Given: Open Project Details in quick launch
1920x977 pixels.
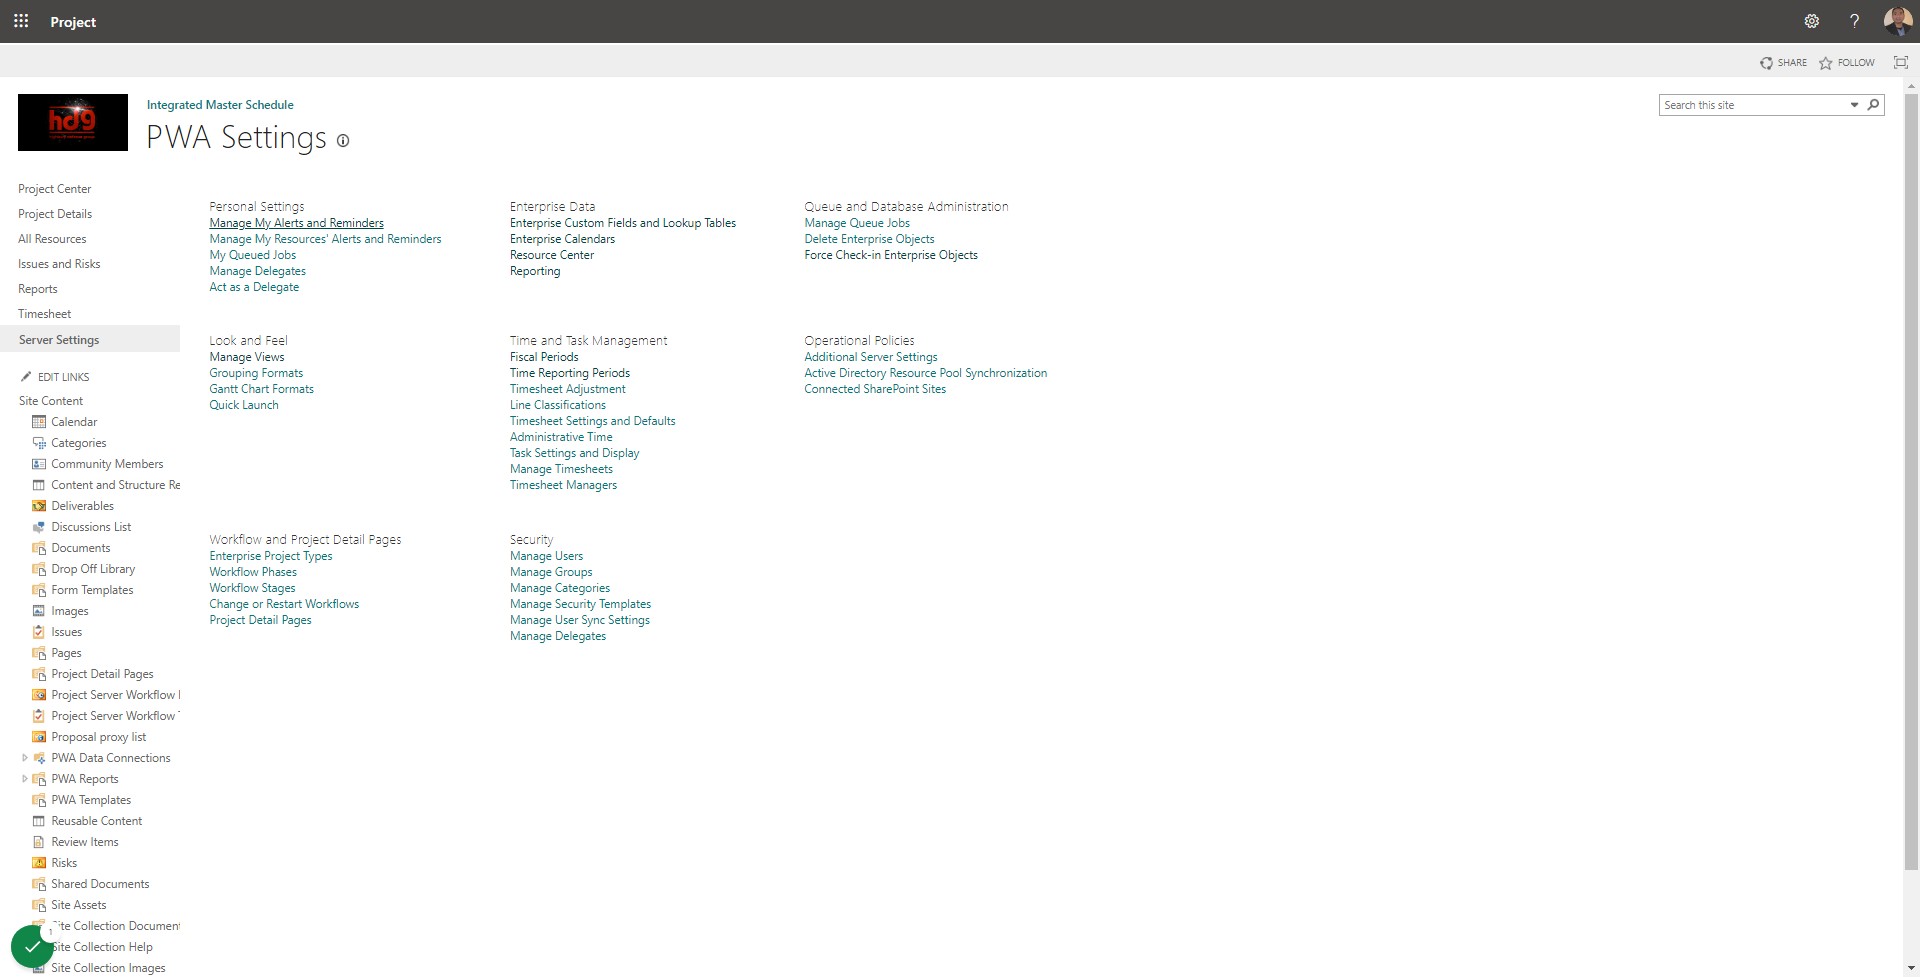Looking at the screenshot, I should click(x=55, y=214).
